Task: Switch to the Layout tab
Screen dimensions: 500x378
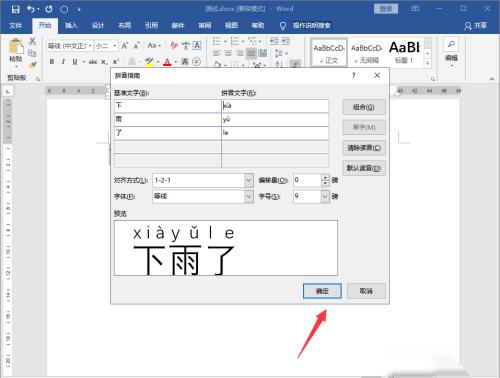Action: pyautogui.click(x=124, y=25)
